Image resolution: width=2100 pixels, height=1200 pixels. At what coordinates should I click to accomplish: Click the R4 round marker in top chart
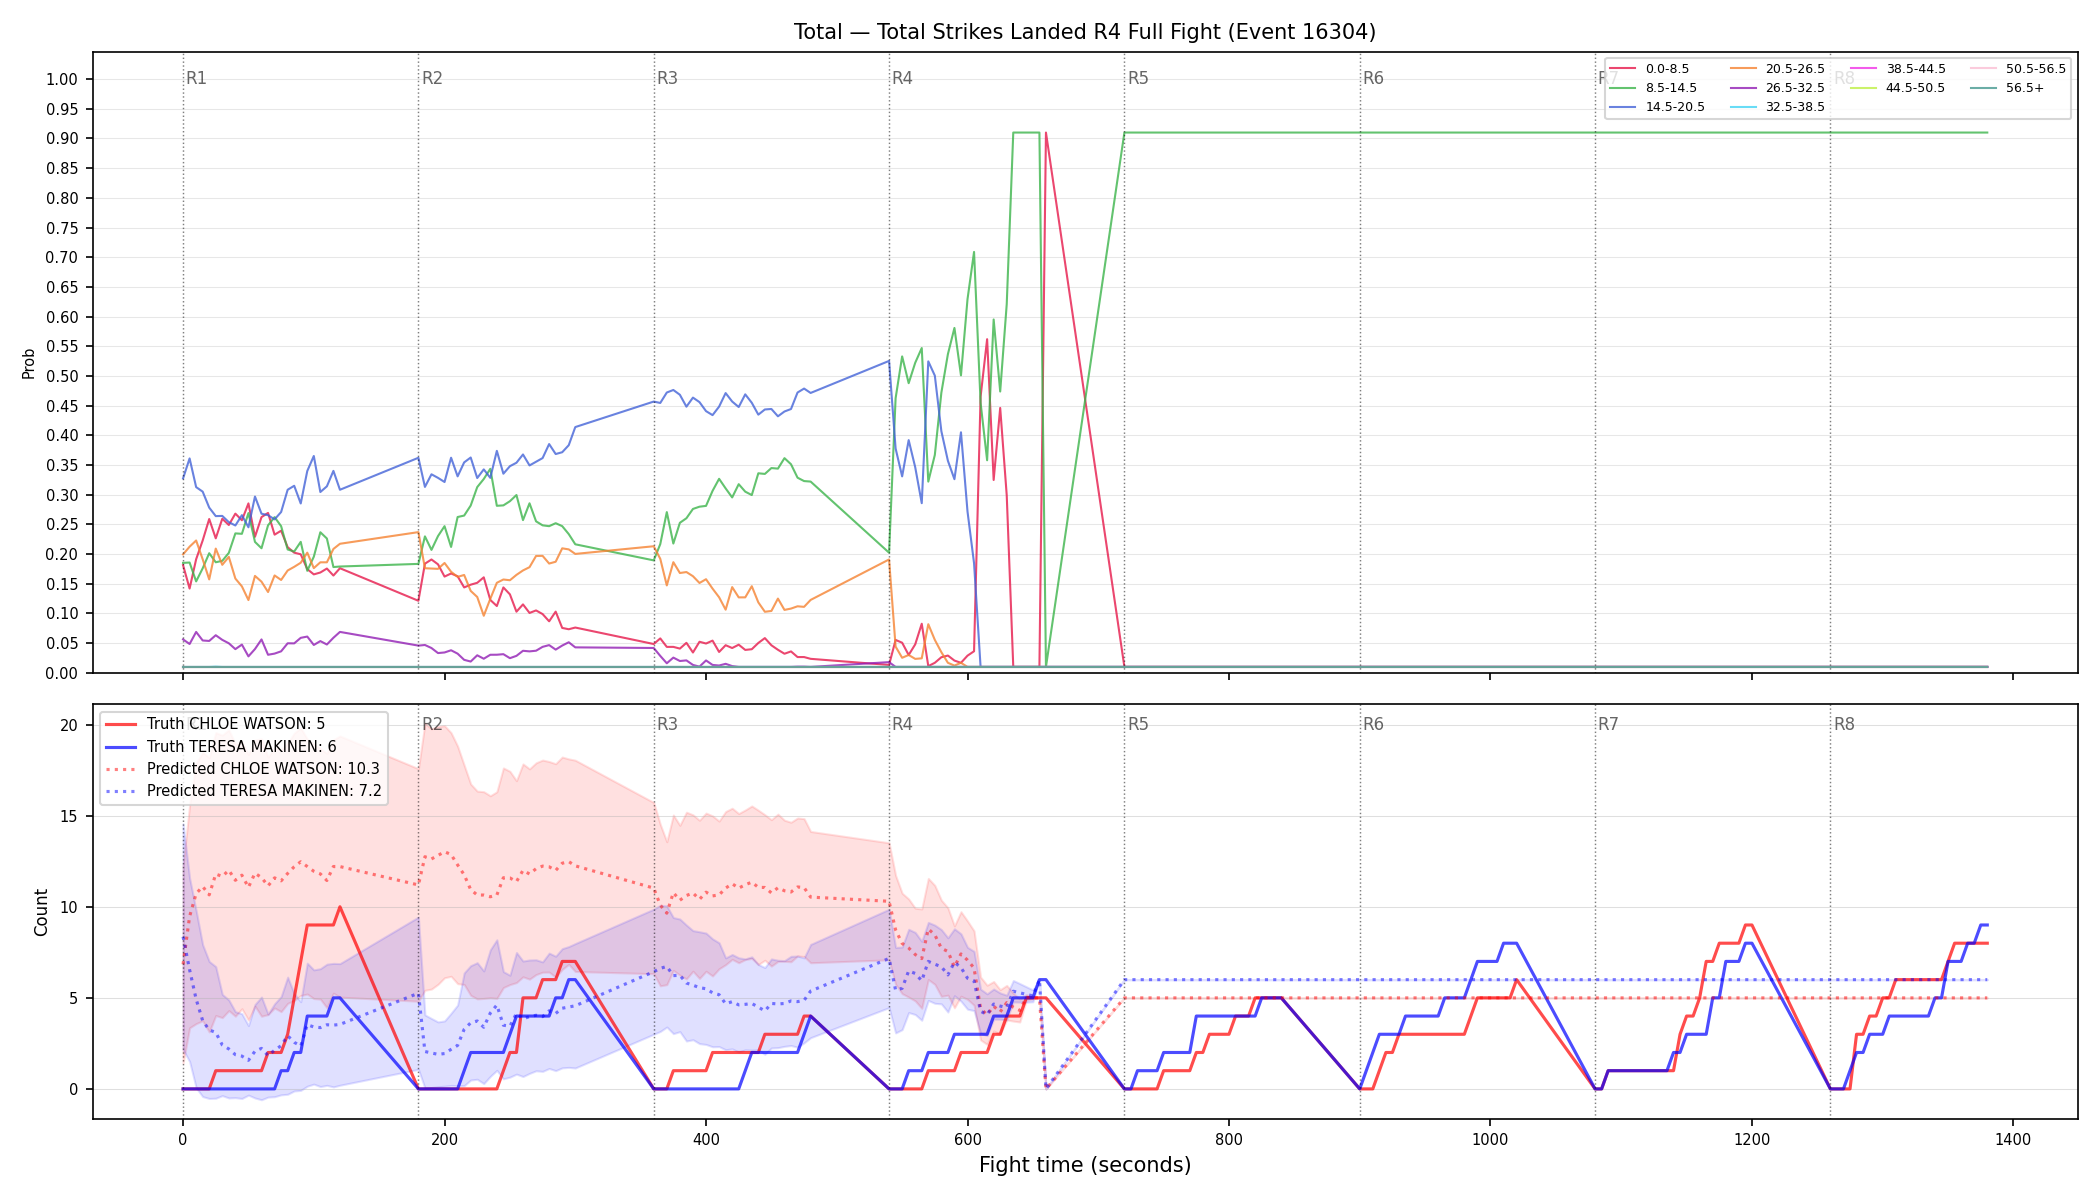point(902,78)
